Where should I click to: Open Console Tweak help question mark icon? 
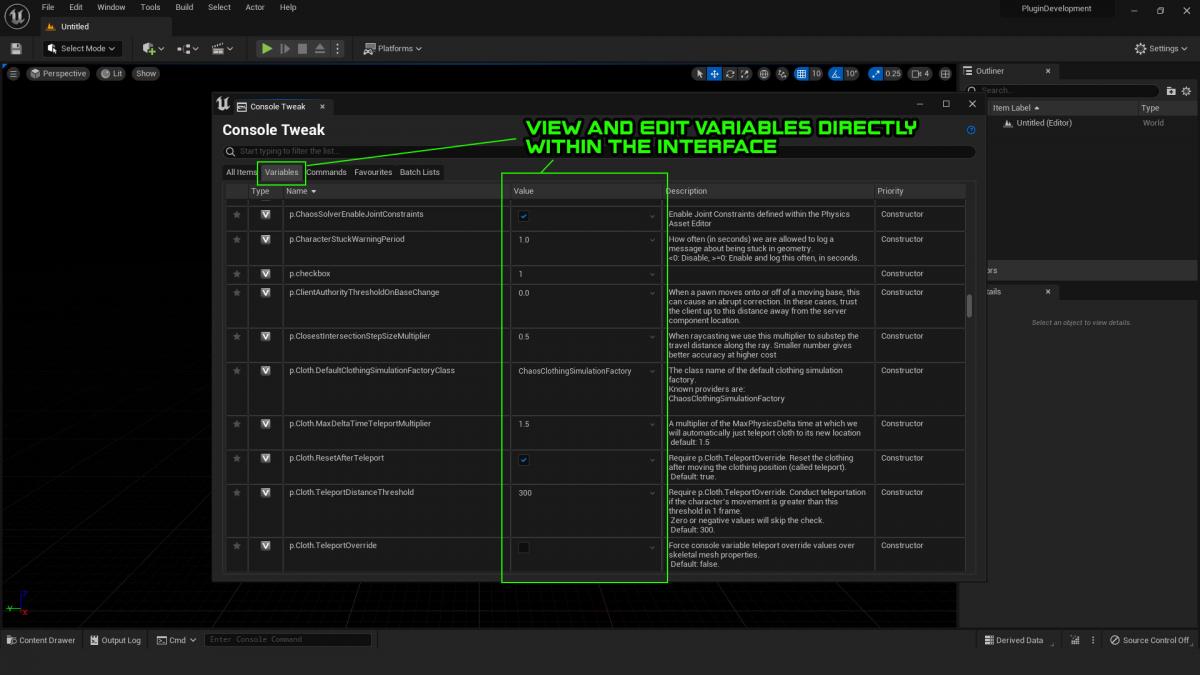coord(970,130)
